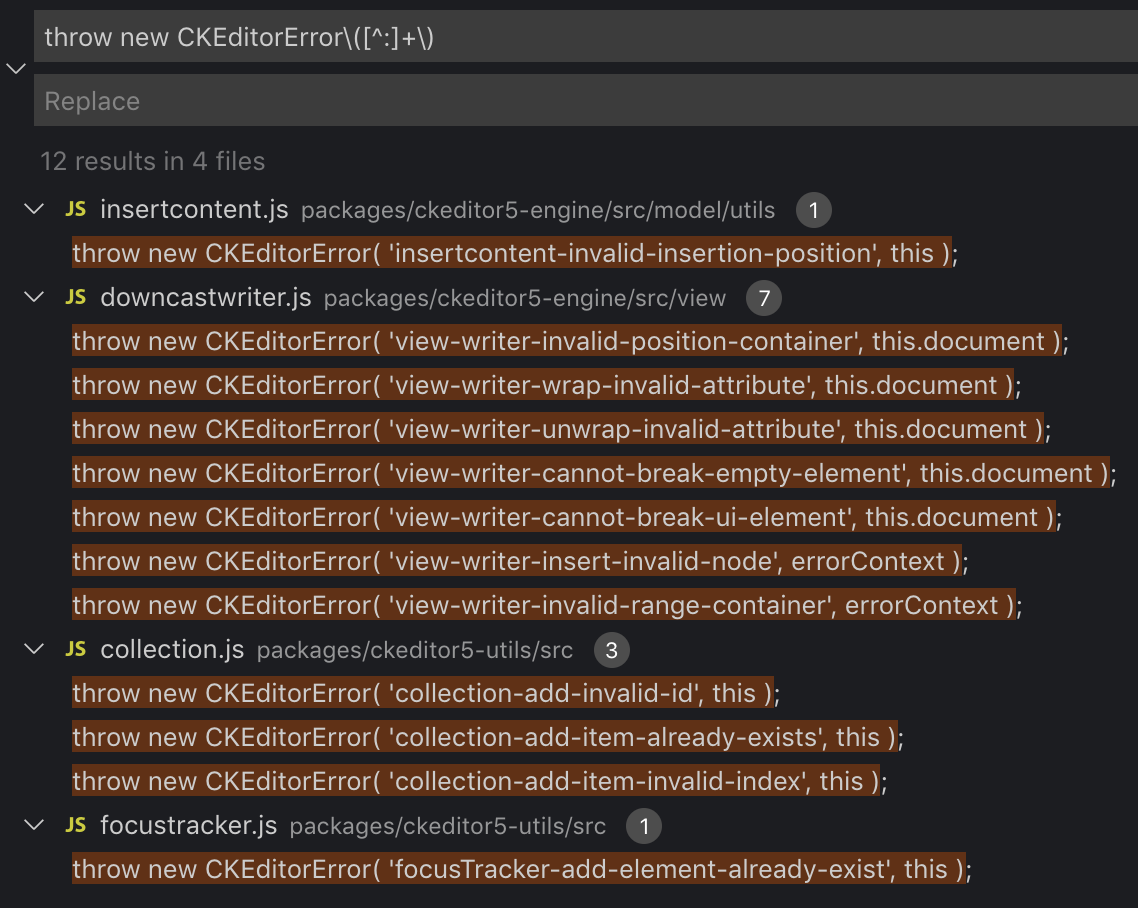Open 'view-writer-cannot-break-empty-element' match
Viewport: 1138px width, 908px height.
(x=594, y=473)
